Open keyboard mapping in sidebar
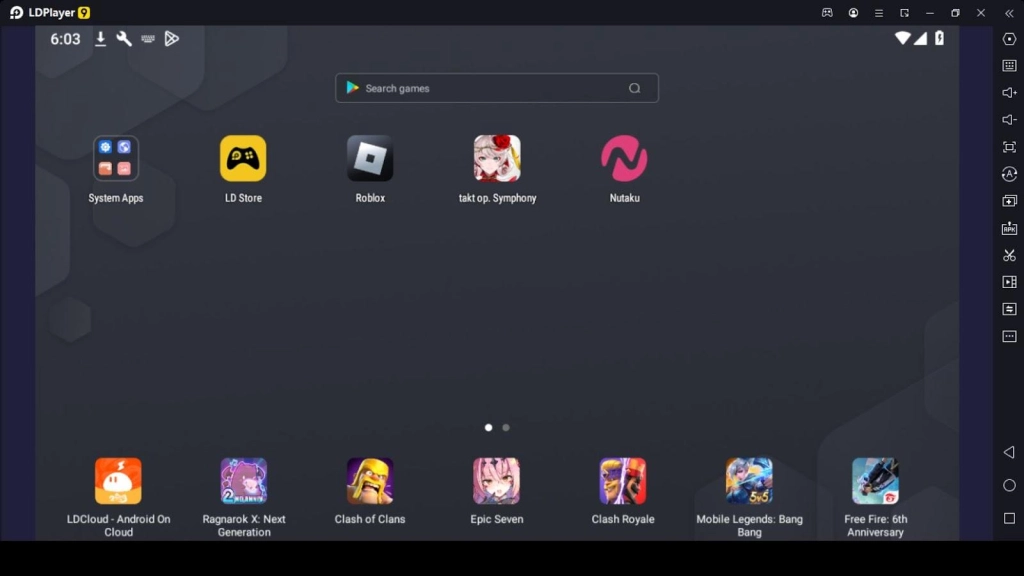The height and width of the screenshot is (576, 1024). tap(1009, 66)
